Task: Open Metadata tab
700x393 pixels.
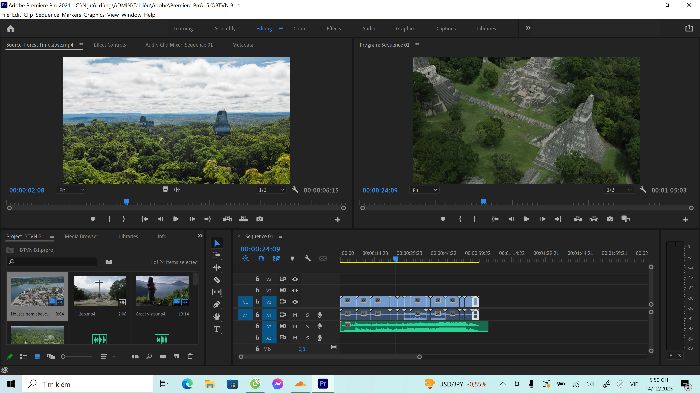Action: (243, 45)
